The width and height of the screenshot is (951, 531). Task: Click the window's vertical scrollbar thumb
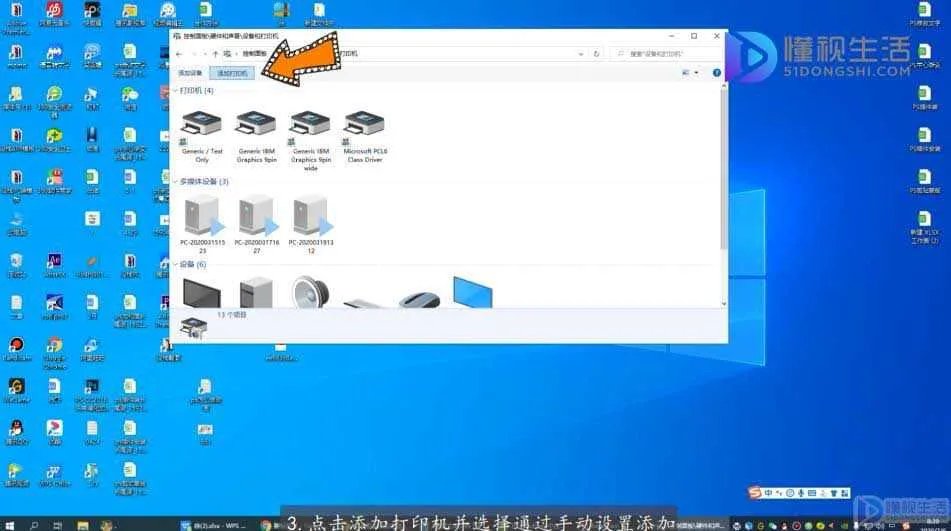tap(723, 170)
